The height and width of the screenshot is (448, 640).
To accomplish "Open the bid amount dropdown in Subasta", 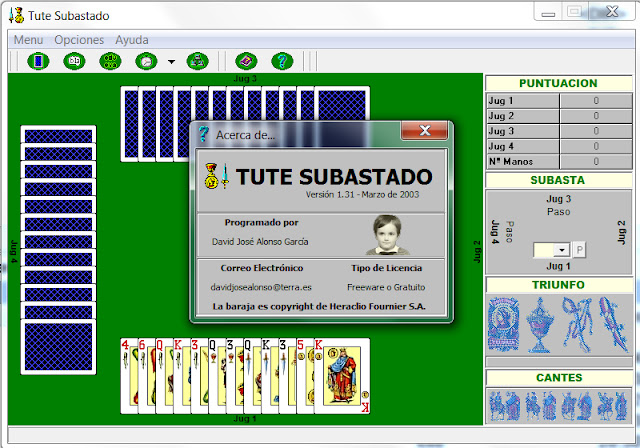I will click(562, 250).
